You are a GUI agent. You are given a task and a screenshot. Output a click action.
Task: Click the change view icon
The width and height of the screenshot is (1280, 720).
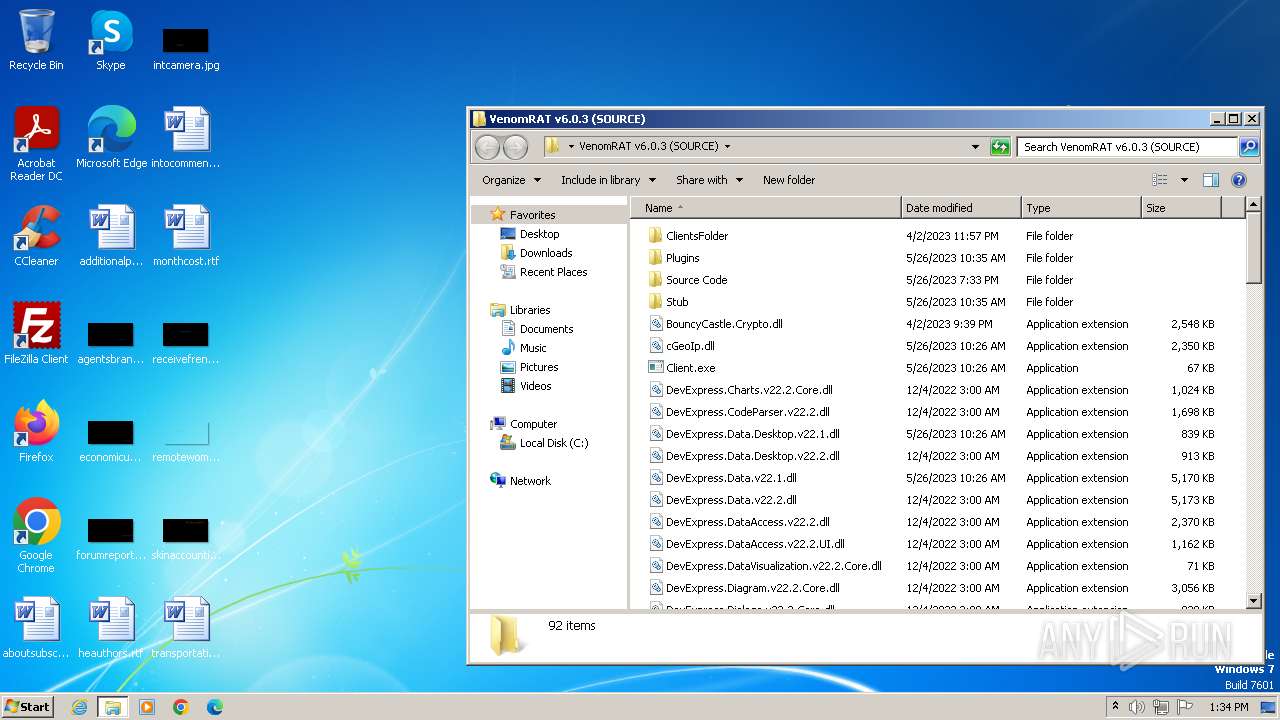[1160, 180]
